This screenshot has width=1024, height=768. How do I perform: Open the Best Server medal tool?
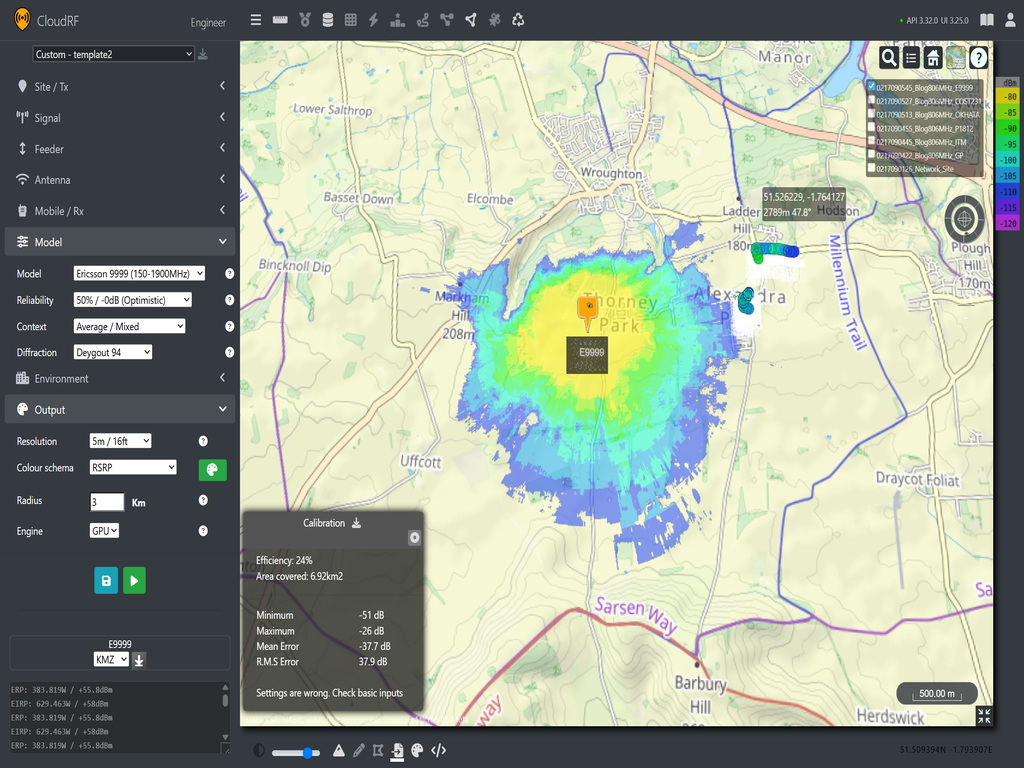pos(304,19)
